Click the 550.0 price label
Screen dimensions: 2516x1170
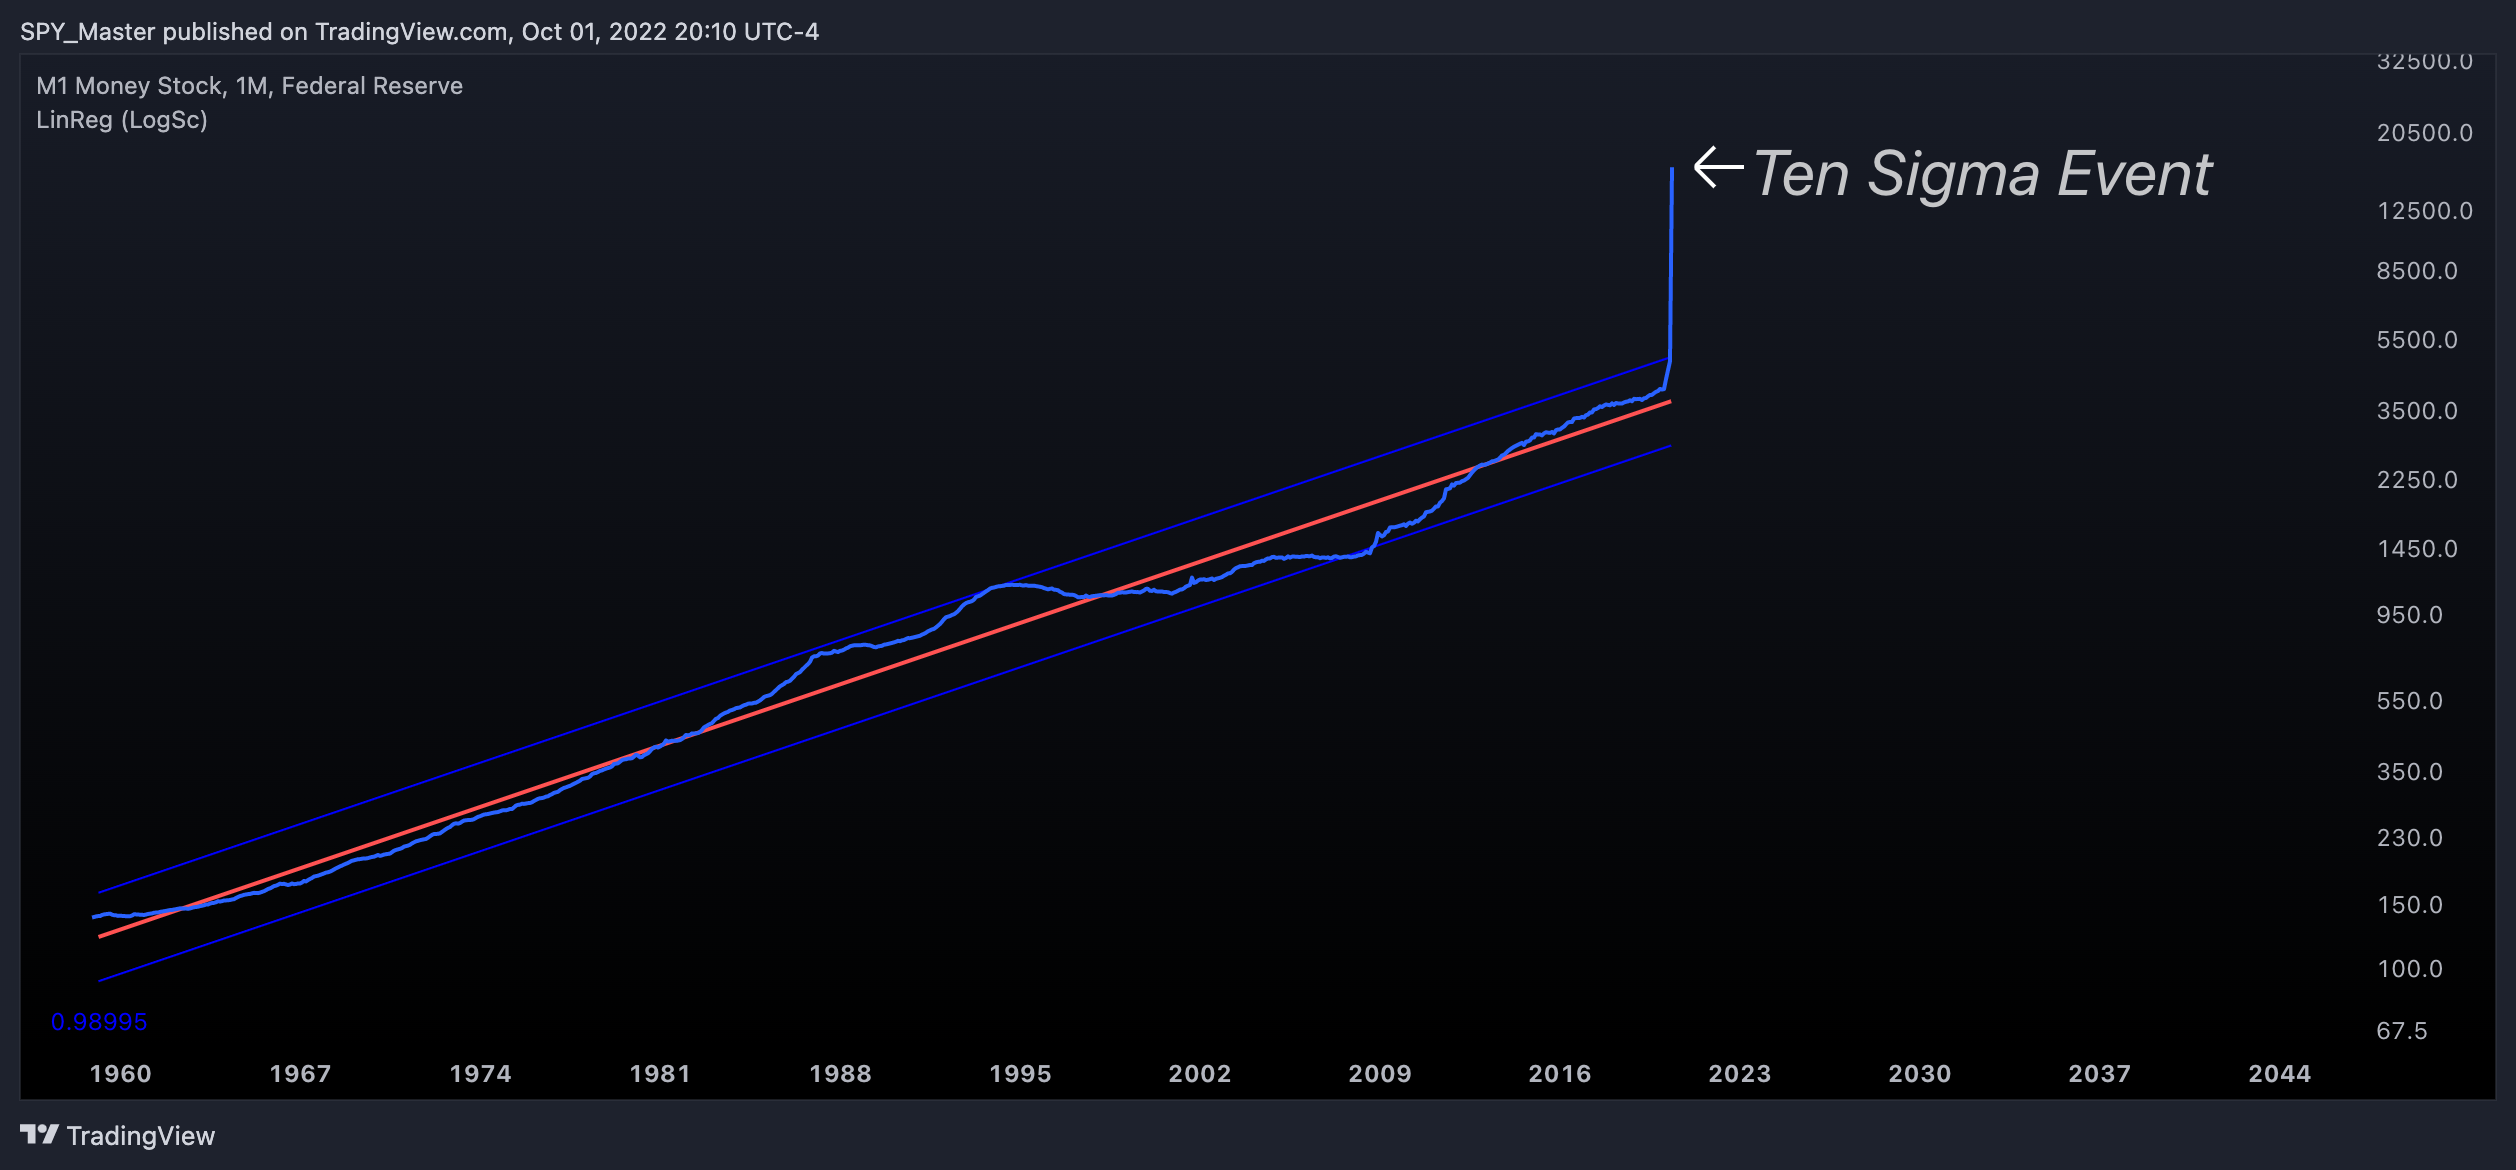point(2410,701)
